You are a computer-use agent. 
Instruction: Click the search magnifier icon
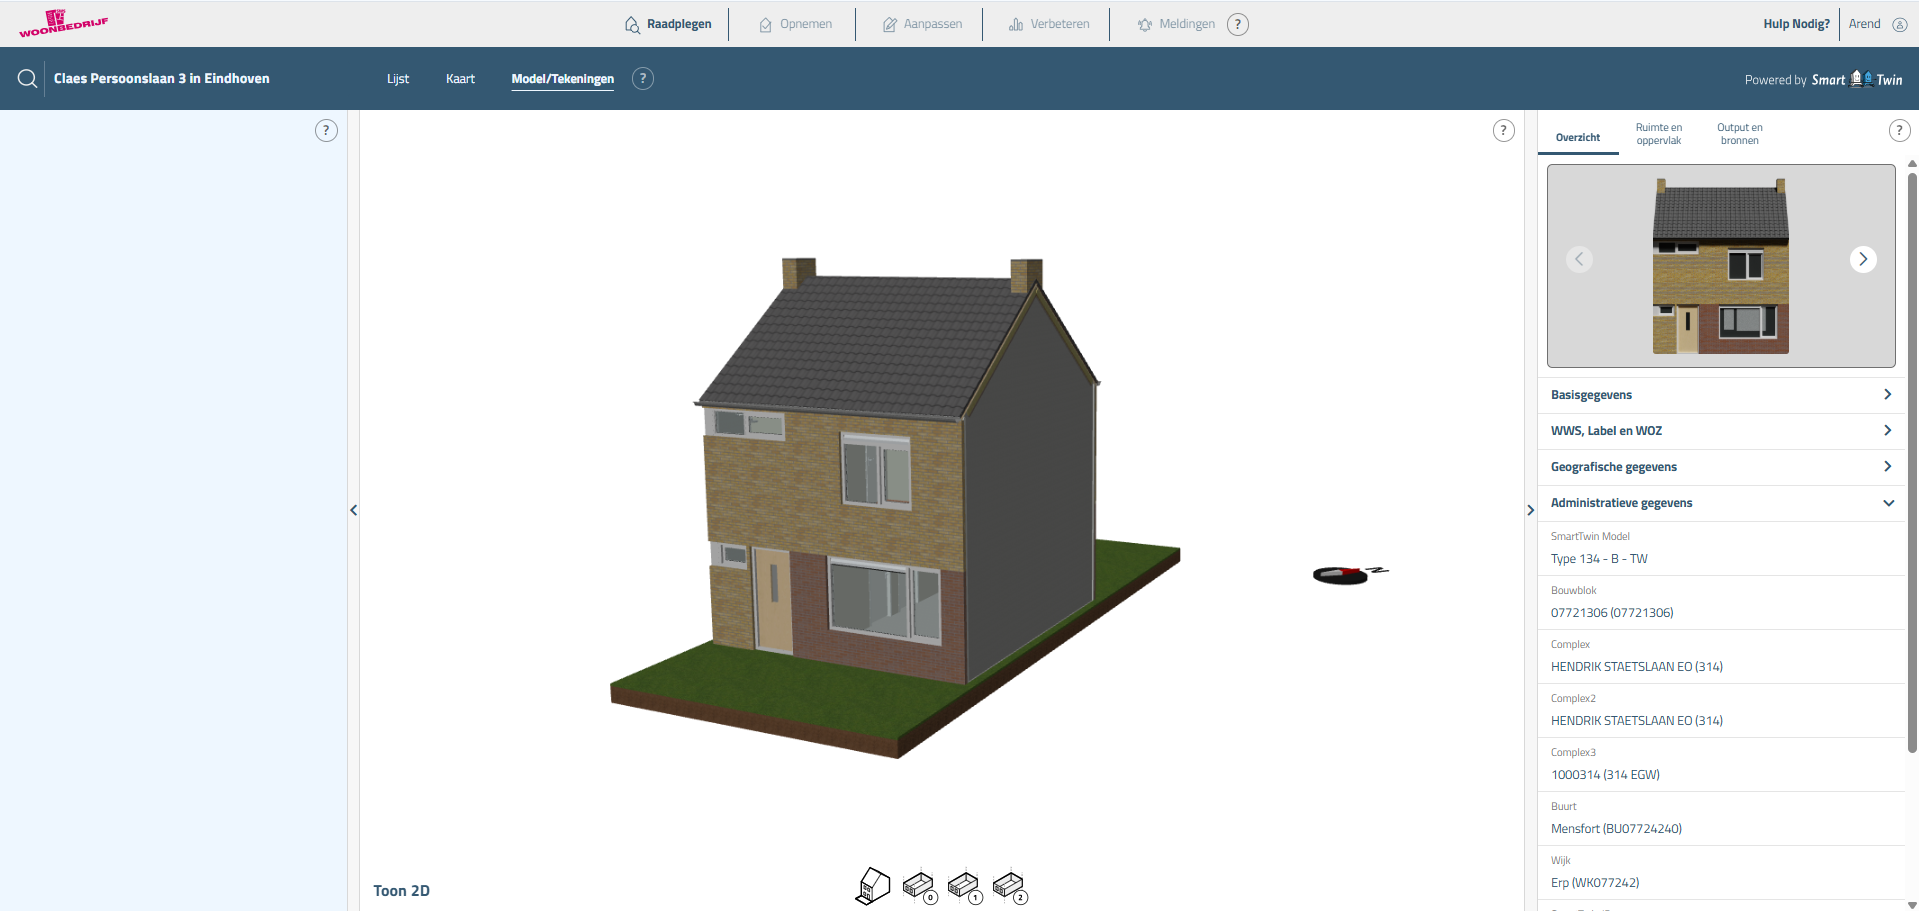(x=27, y=79)
